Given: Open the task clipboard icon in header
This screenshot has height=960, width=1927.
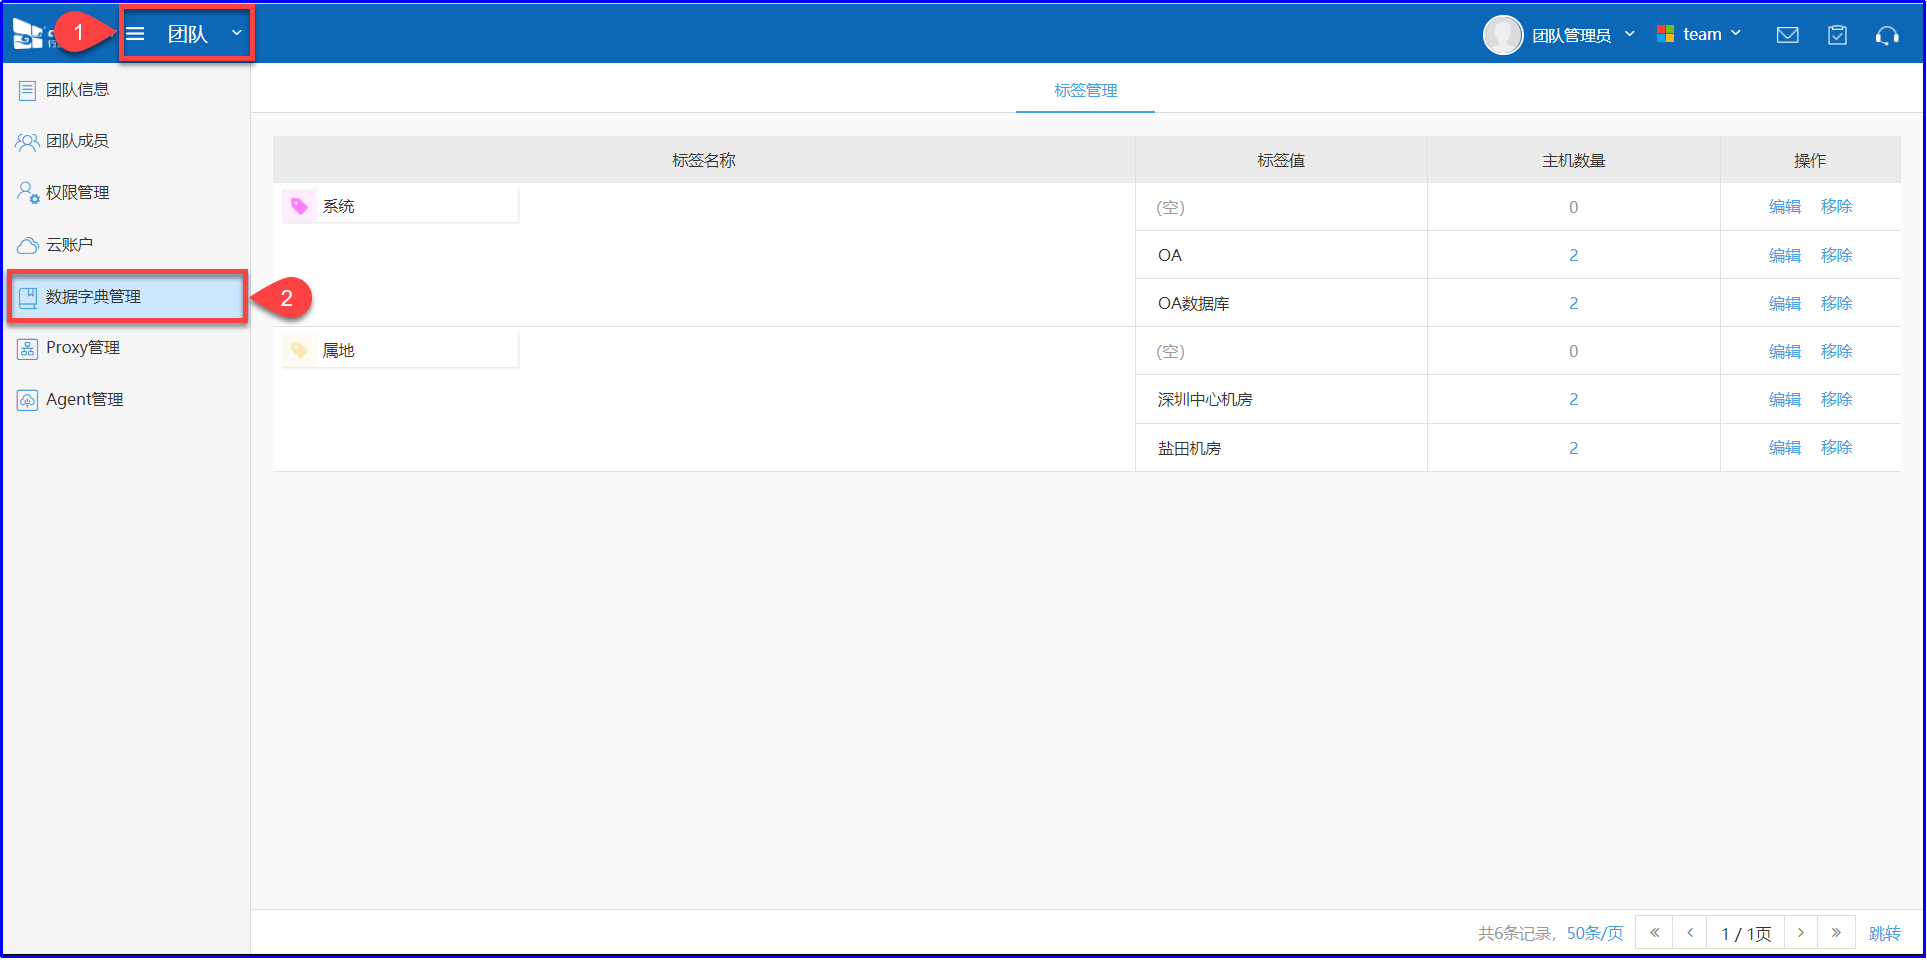Looking at the screenshot, I should coord(1837,35).
